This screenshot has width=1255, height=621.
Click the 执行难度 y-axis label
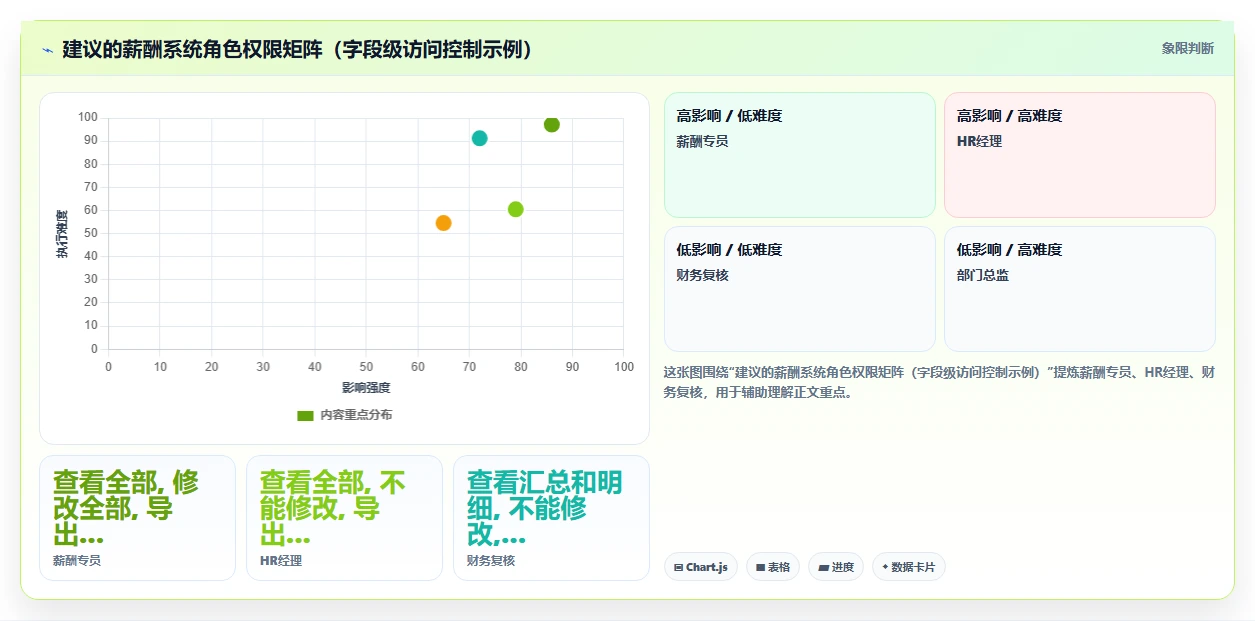pos(62,234)
